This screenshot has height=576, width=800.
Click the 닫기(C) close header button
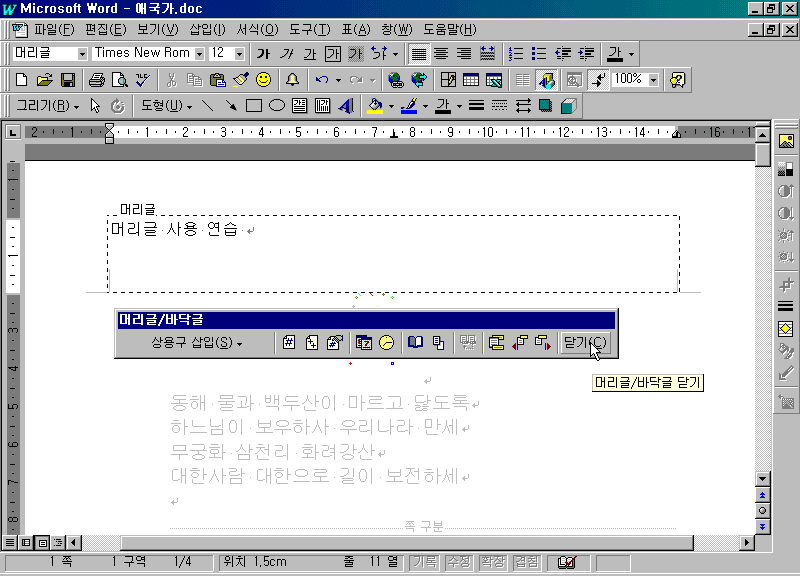pos(585,342)
